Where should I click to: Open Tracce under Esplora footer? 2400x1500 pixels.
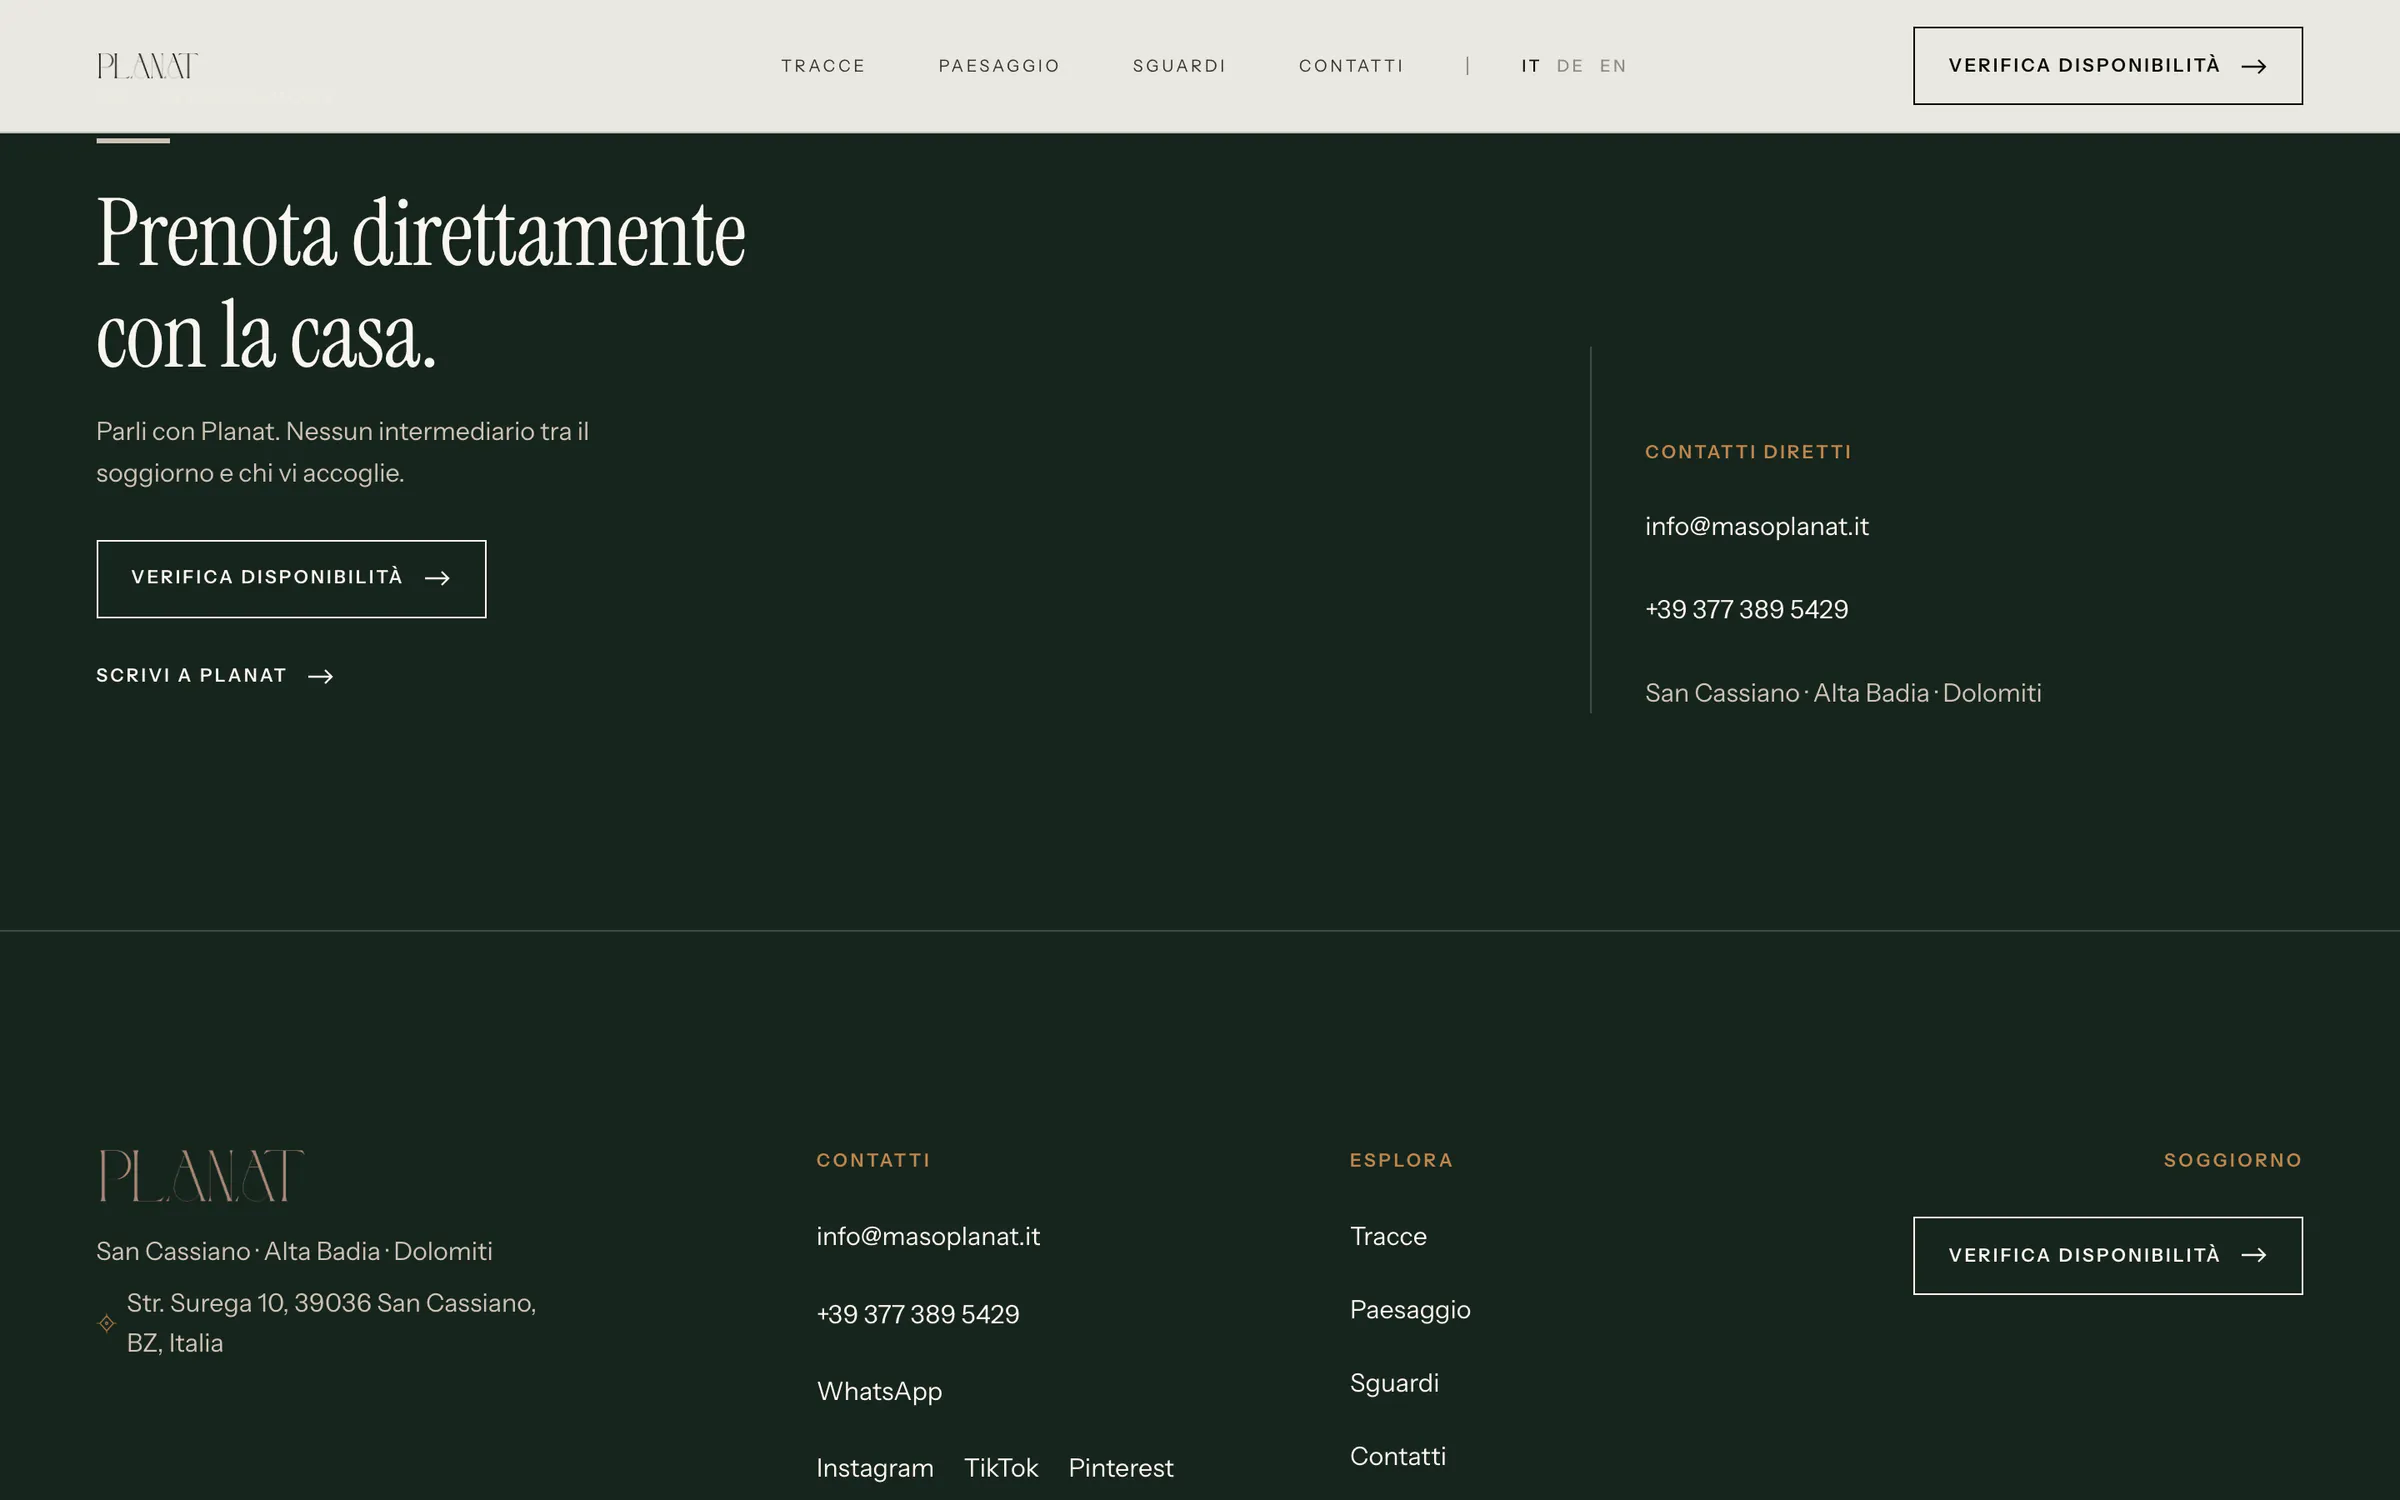[1388, 1236]
